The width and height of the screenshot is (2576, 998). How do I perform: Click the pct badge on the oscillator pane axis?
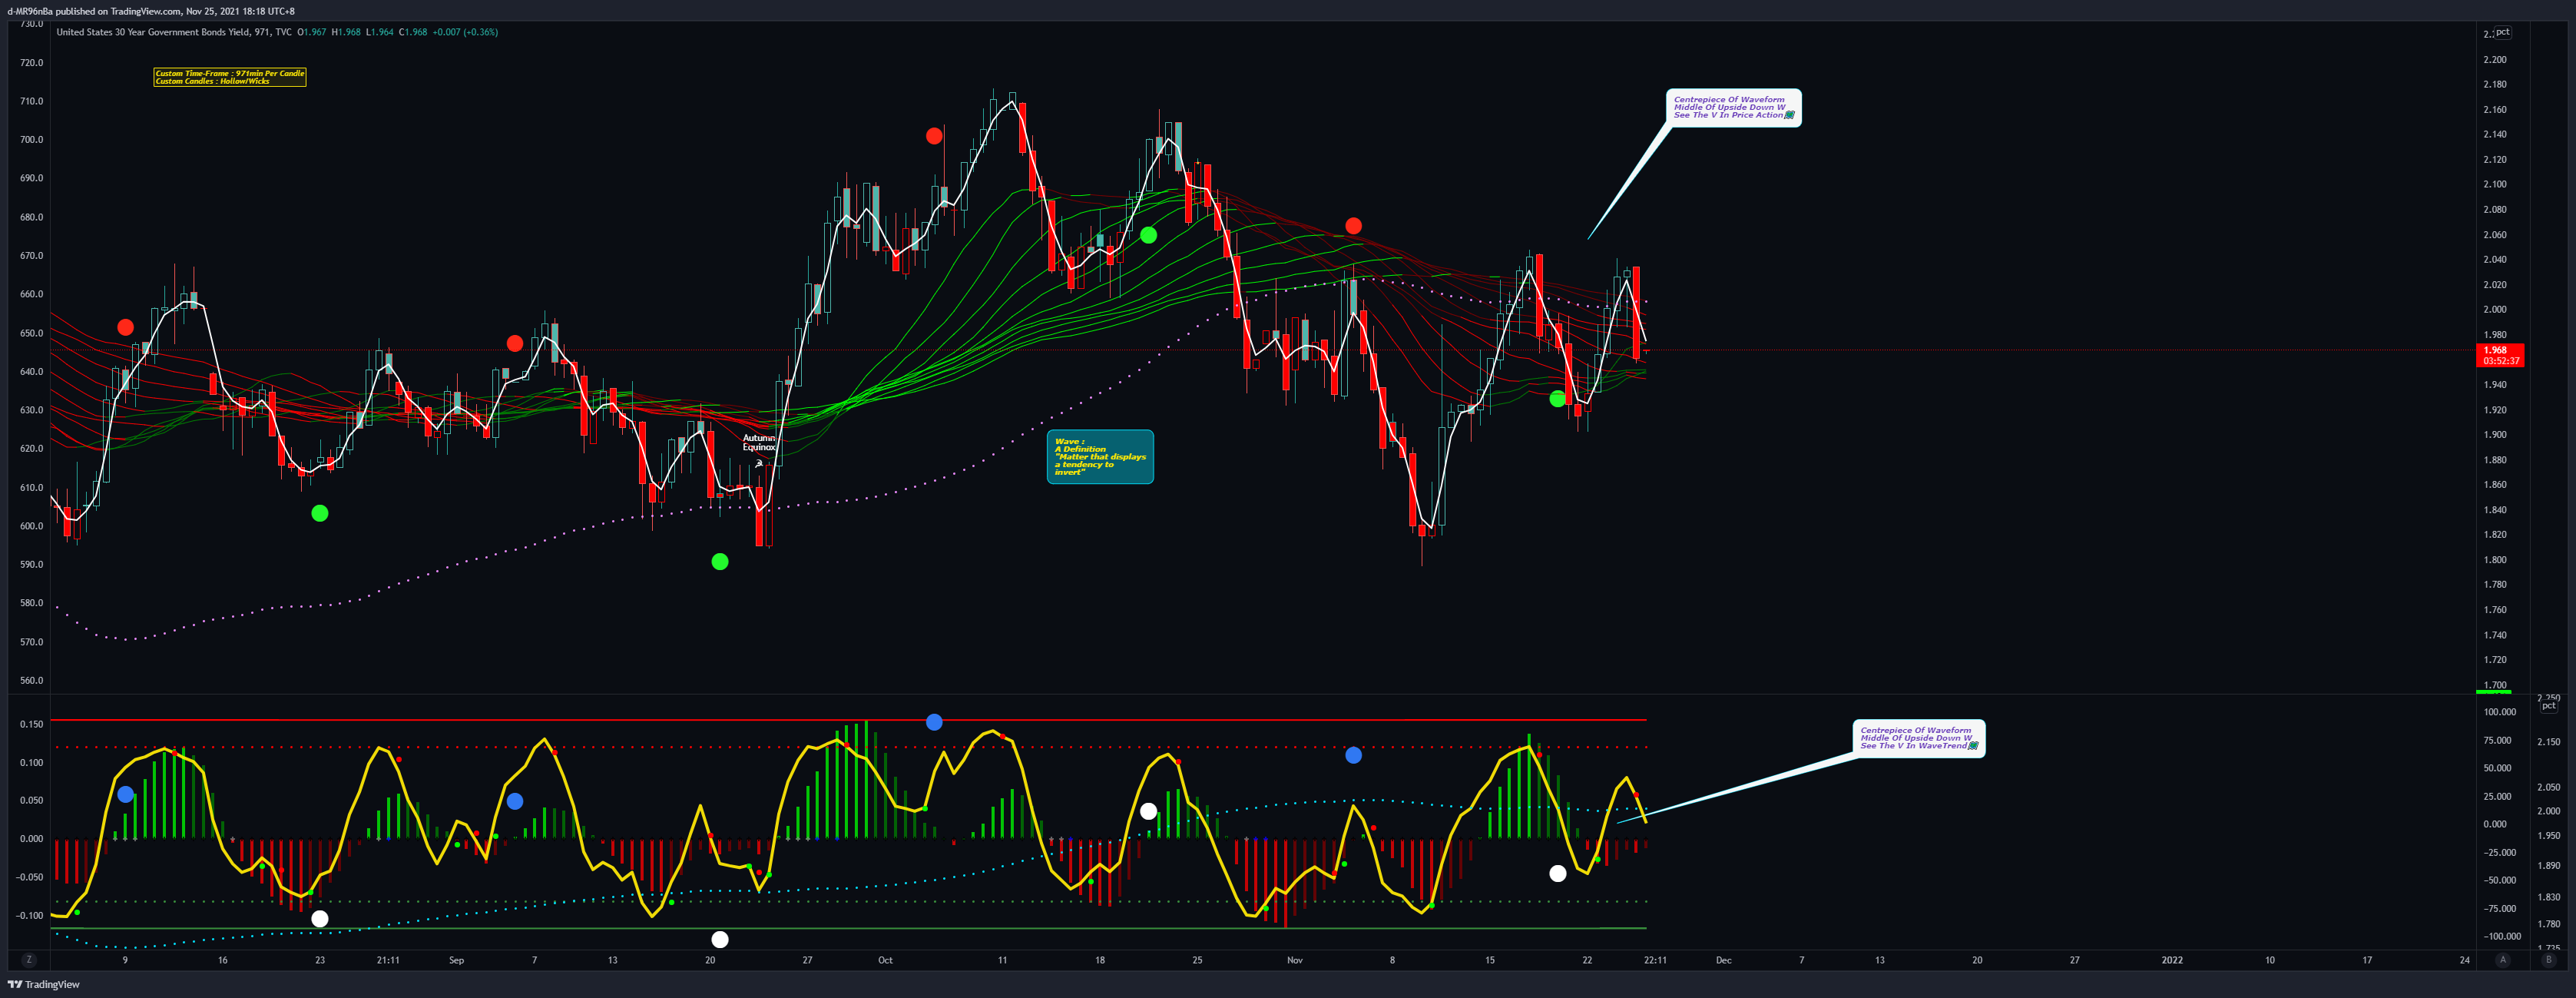[x=2549, y=706]
